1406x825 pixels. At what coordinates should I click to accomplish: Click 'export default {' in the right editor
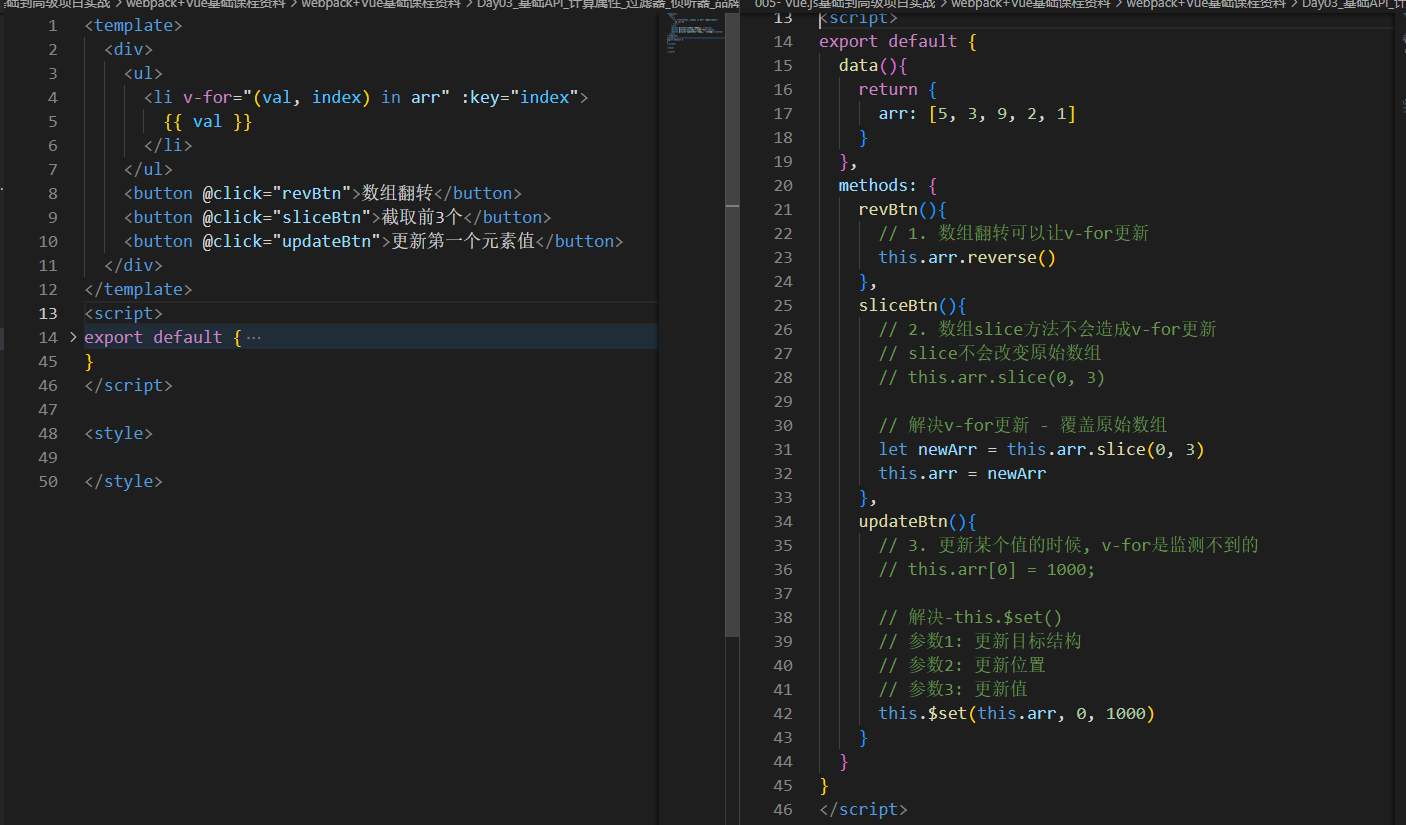tap(897, 41)
